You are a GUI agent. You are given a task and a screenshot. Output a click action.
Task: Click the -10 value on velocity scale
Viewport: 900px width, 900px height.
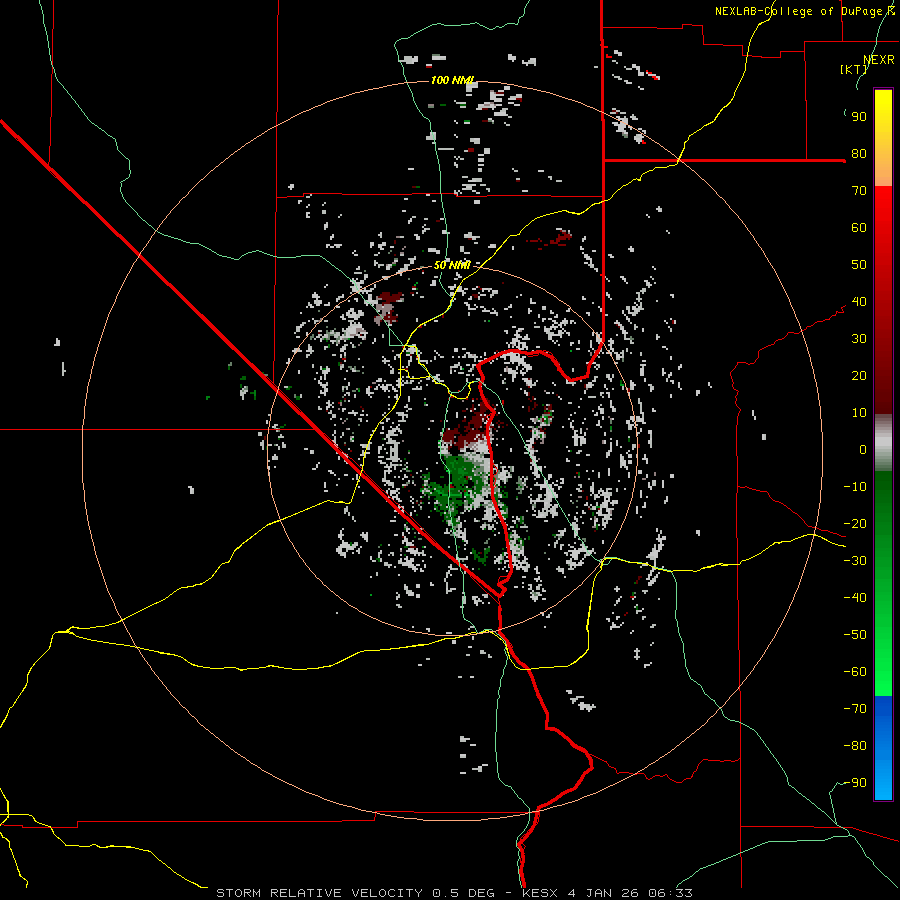(855, 487)
